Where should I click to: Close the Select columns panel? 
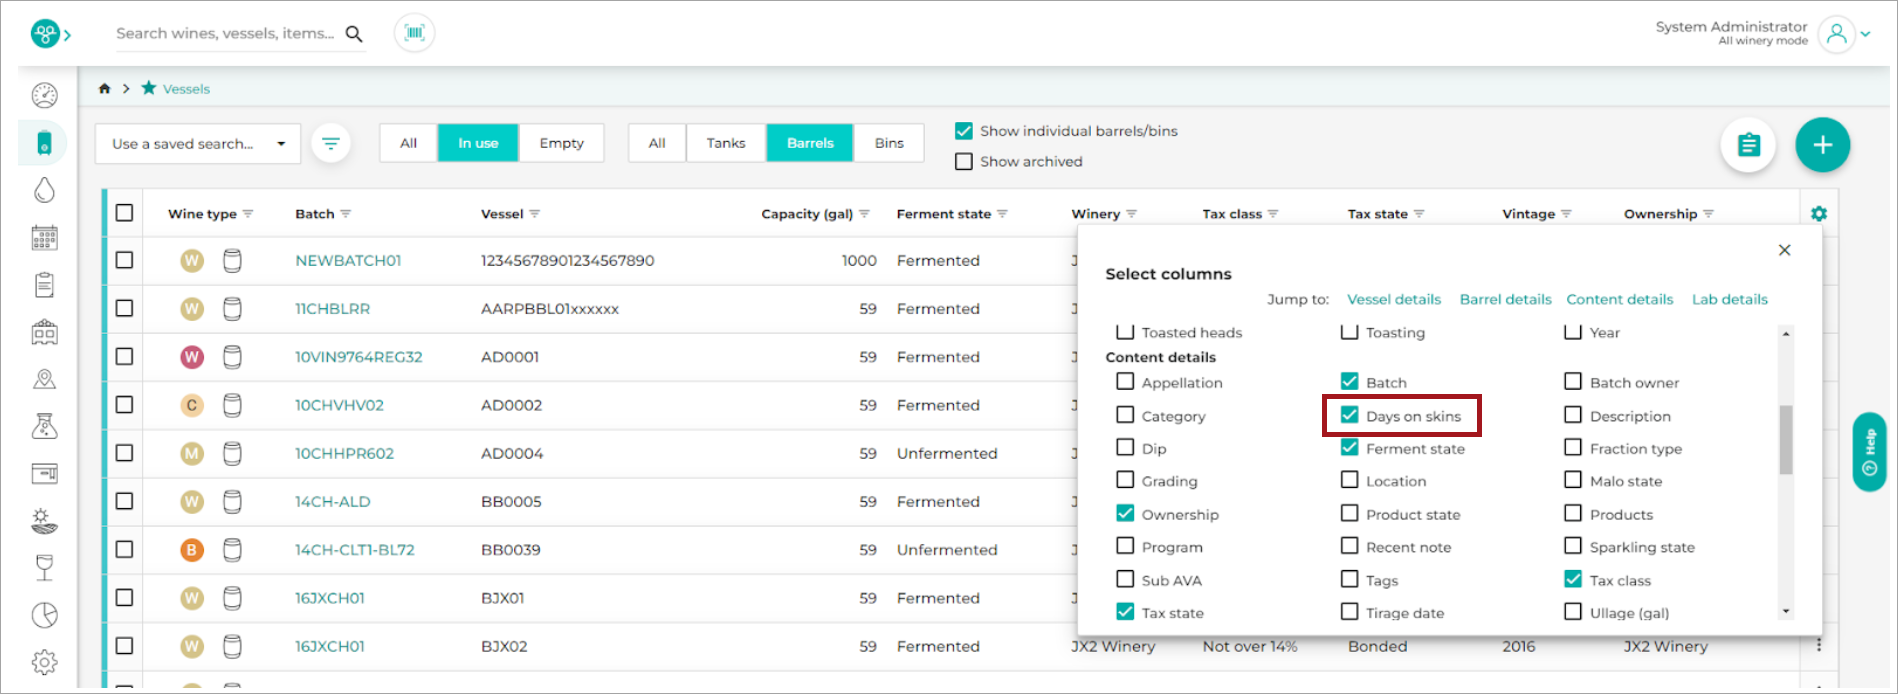[x=1785, y=250]
